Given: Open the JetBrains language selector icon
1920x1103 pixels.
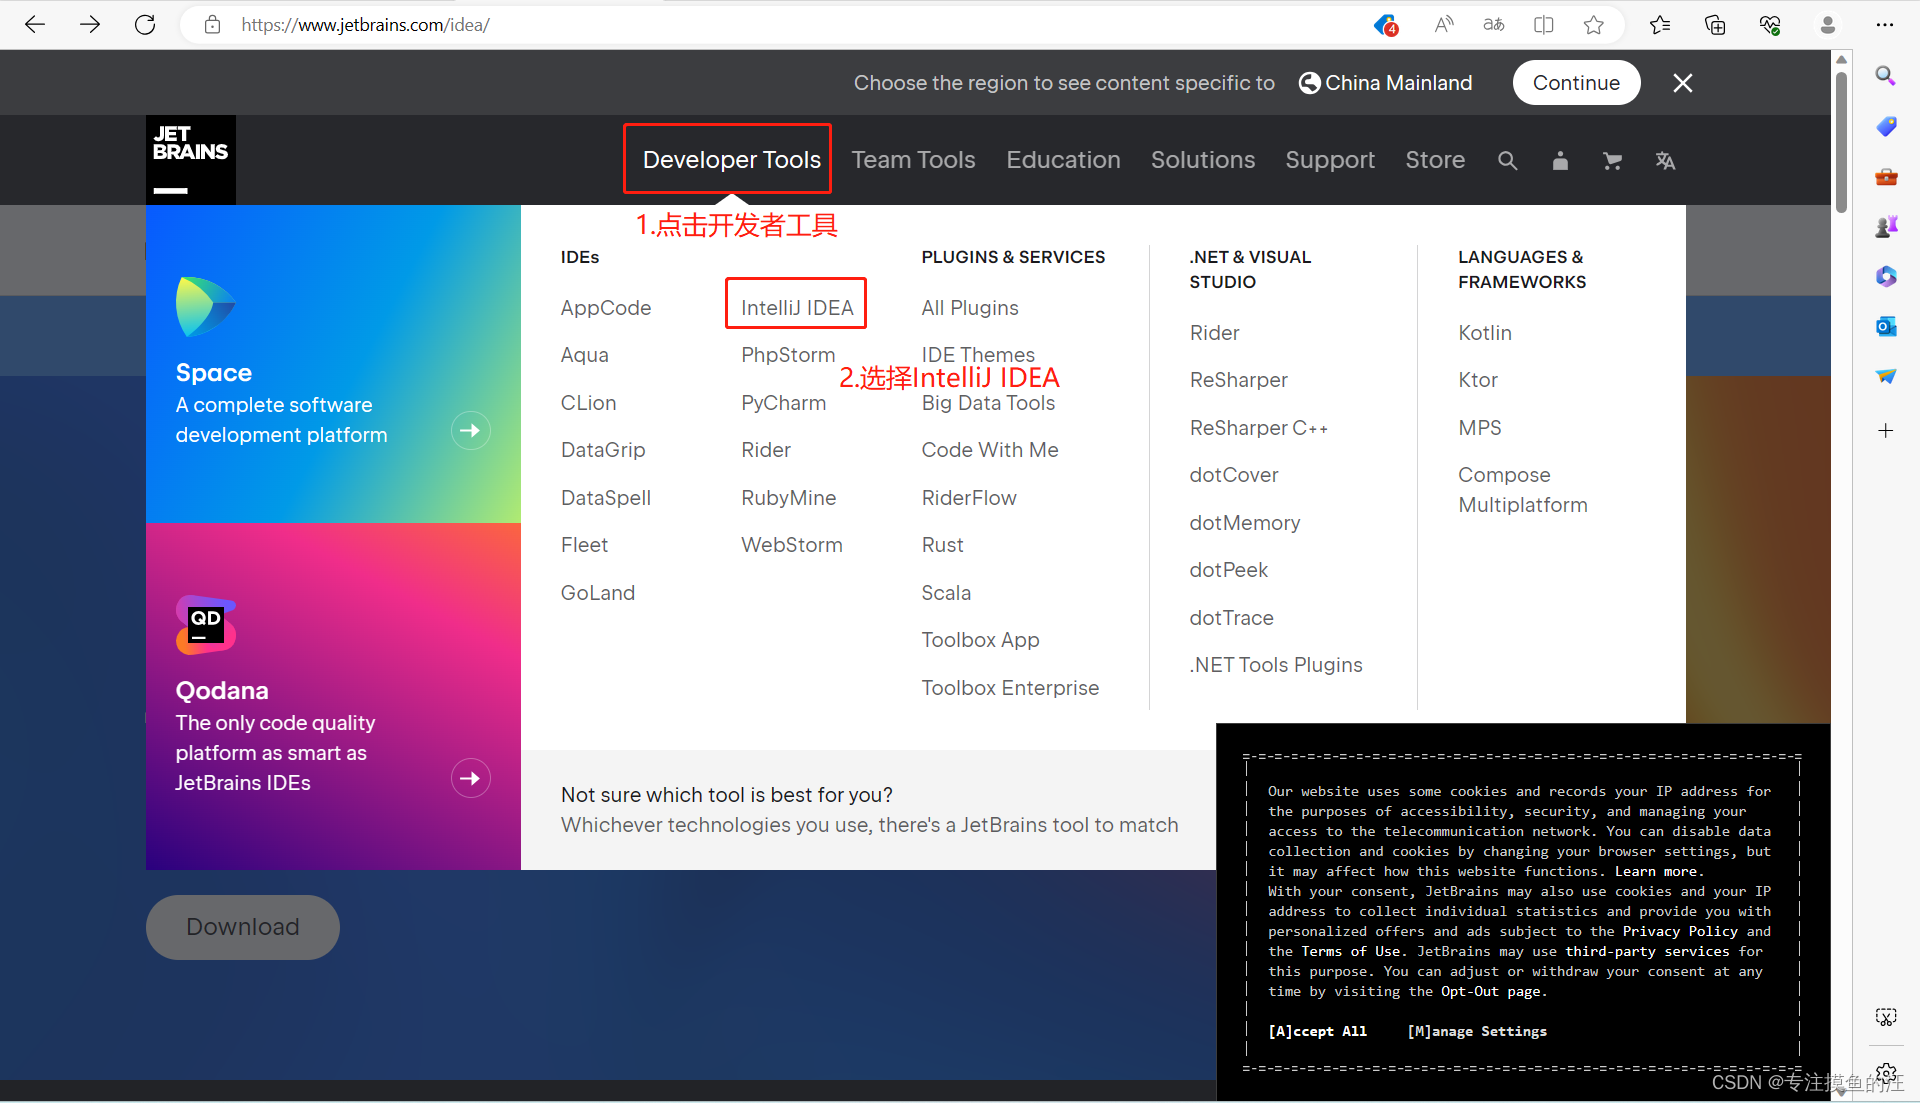Looking at the screenshot, I should point(1665,161).
